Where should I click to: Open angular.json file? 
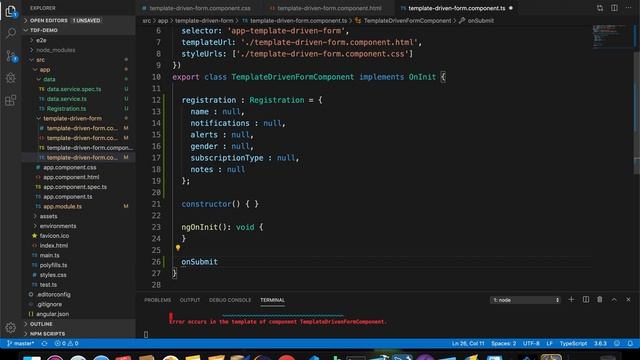coord(78,314)
